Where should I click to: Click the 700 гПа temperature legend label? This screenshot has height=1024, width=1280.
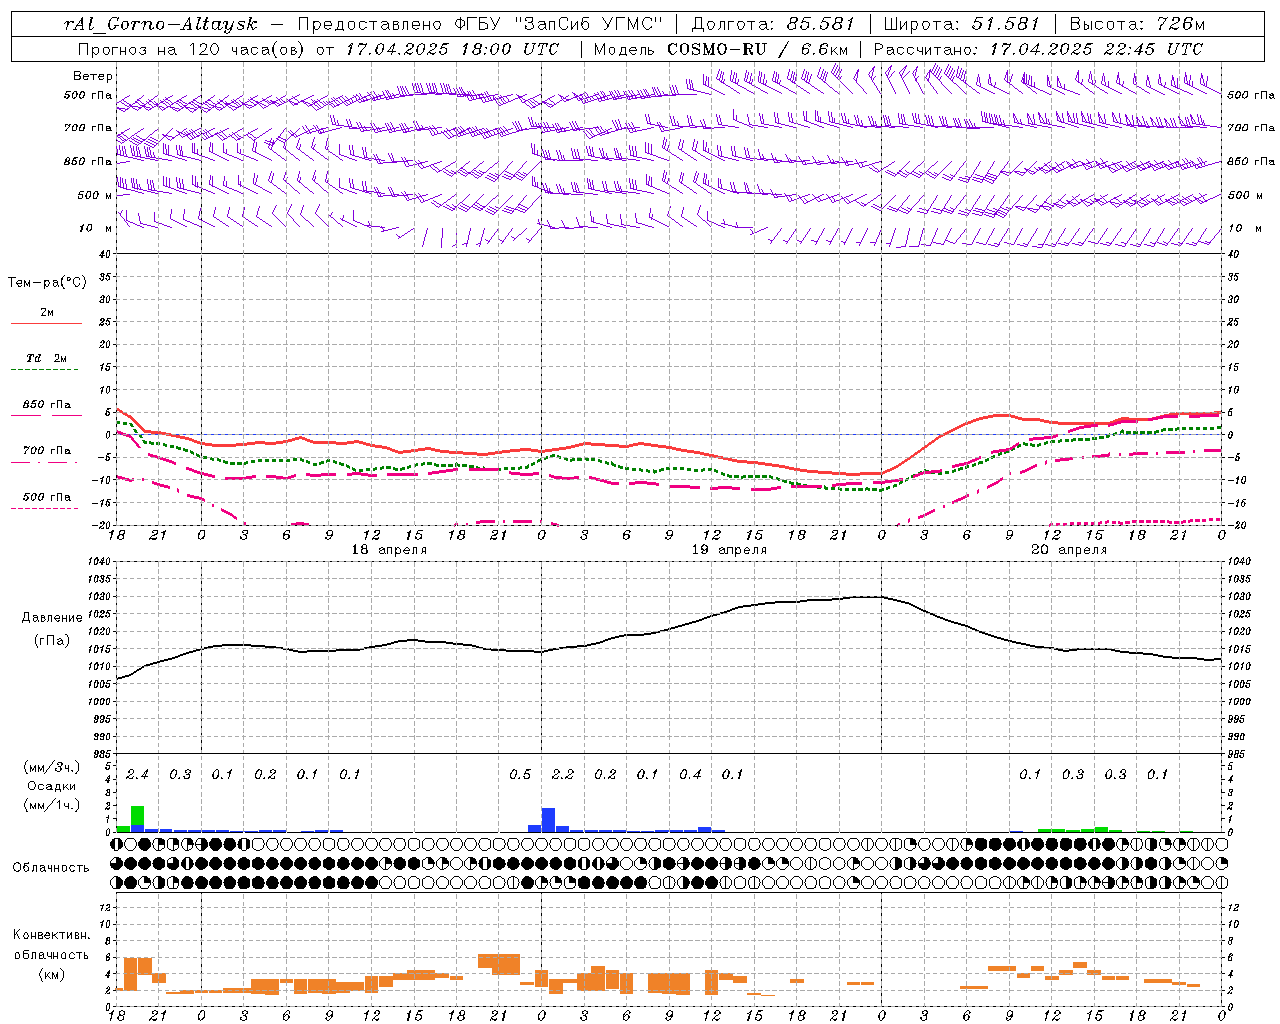(47, 451)
